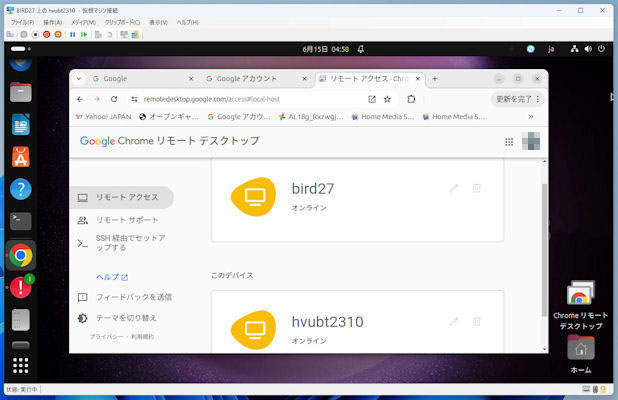This screenshot has width=618, height=400.
Task: Click フィードバックを送信
Action: coord(125,297)
